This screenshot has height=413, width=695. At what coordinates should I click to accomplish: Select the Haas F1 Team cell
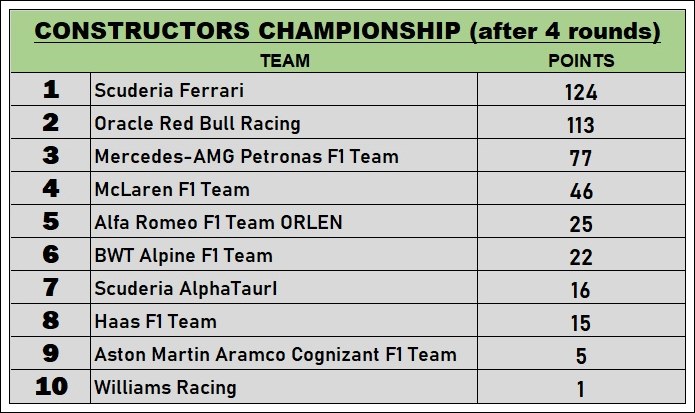point(155,321)
